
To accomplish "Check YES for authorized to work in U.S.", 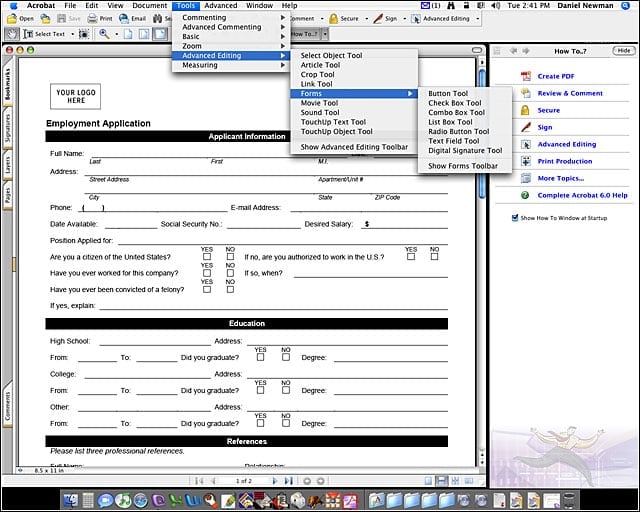I will tap(411, 257).
